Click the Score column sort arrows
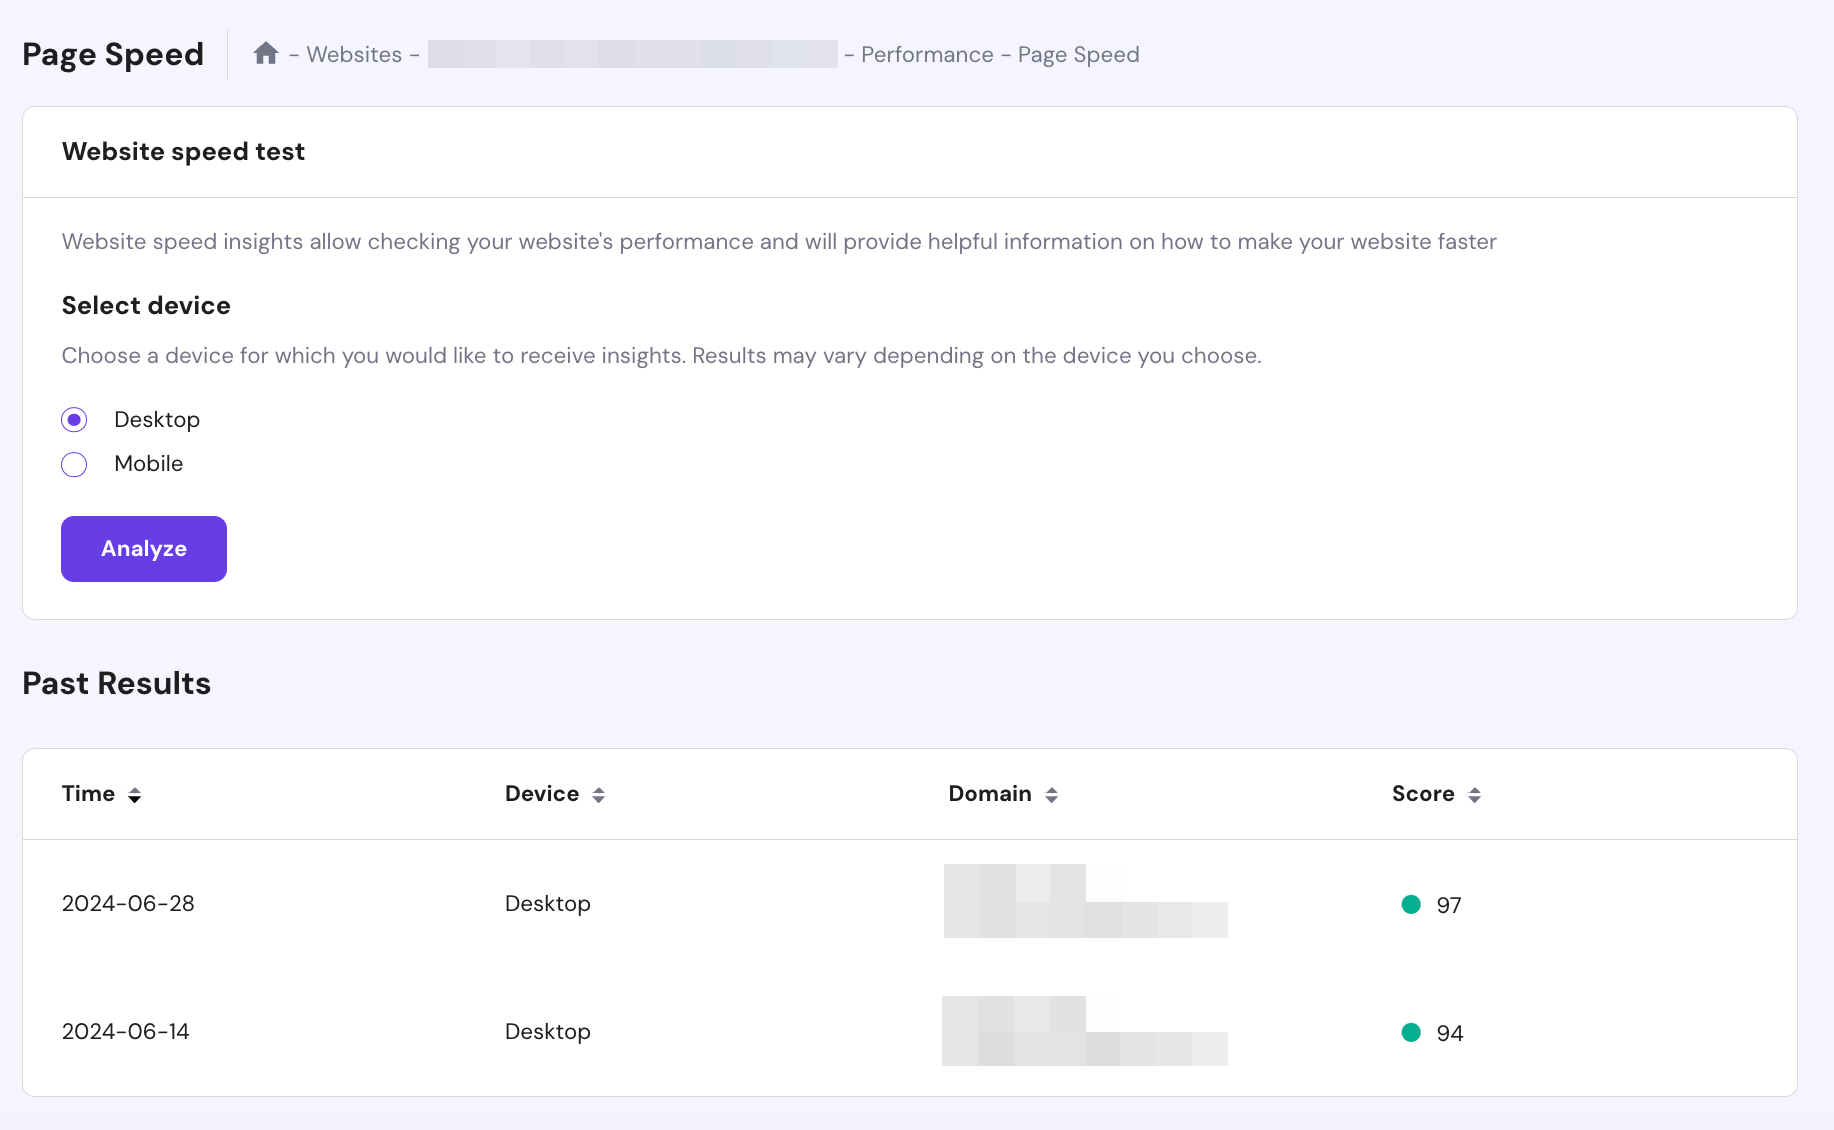 point(1475,794)
